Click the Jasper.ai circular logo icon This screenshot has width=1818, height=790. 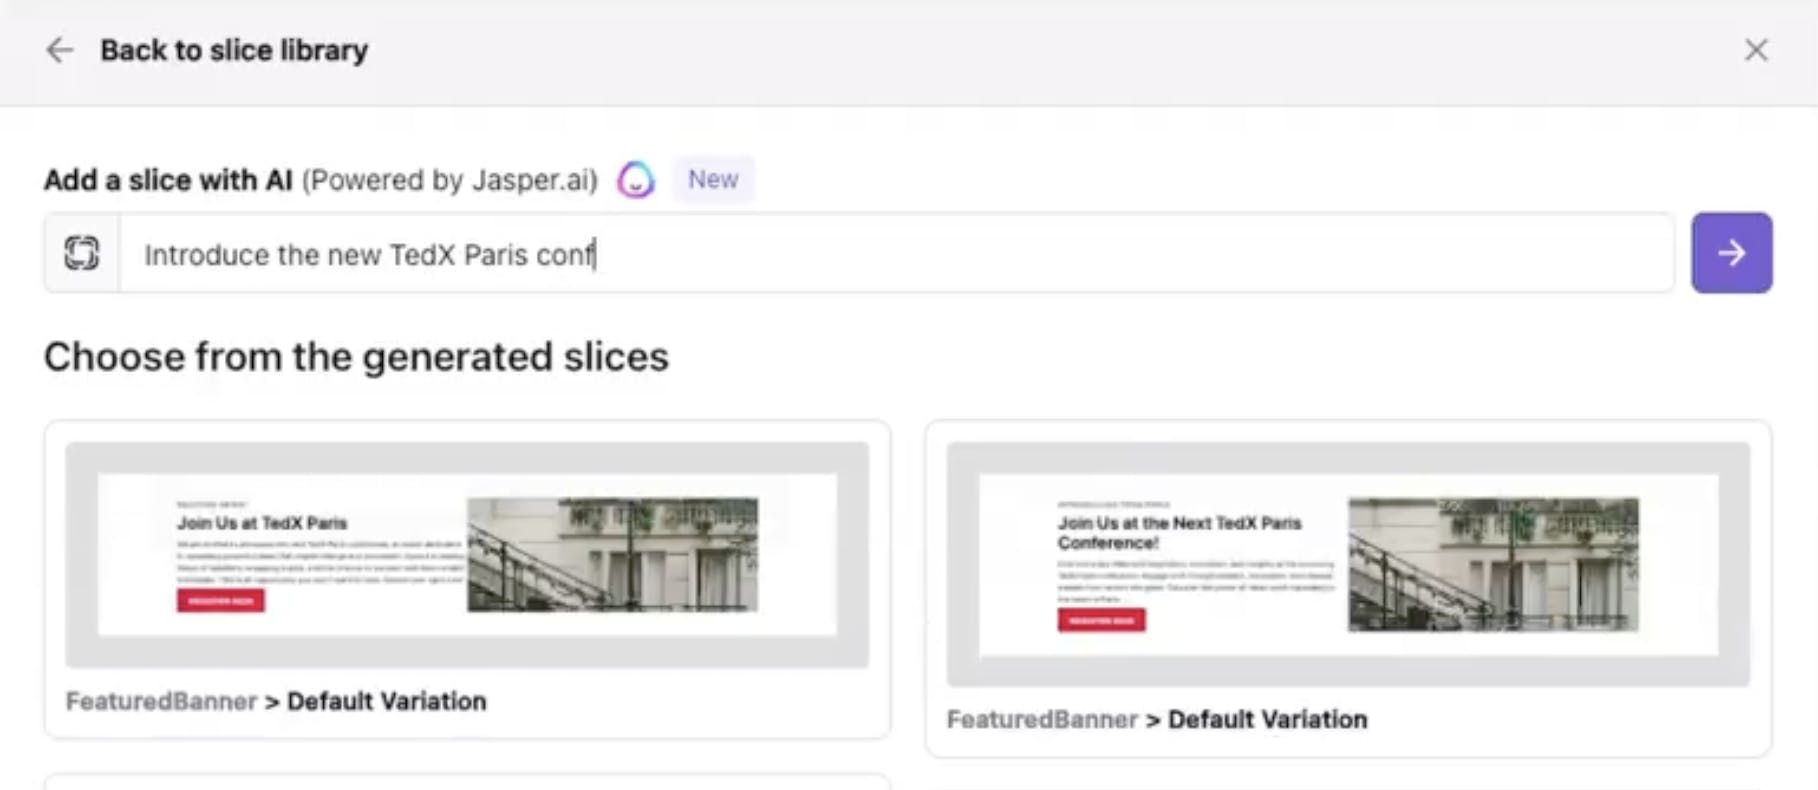[636, 180]
